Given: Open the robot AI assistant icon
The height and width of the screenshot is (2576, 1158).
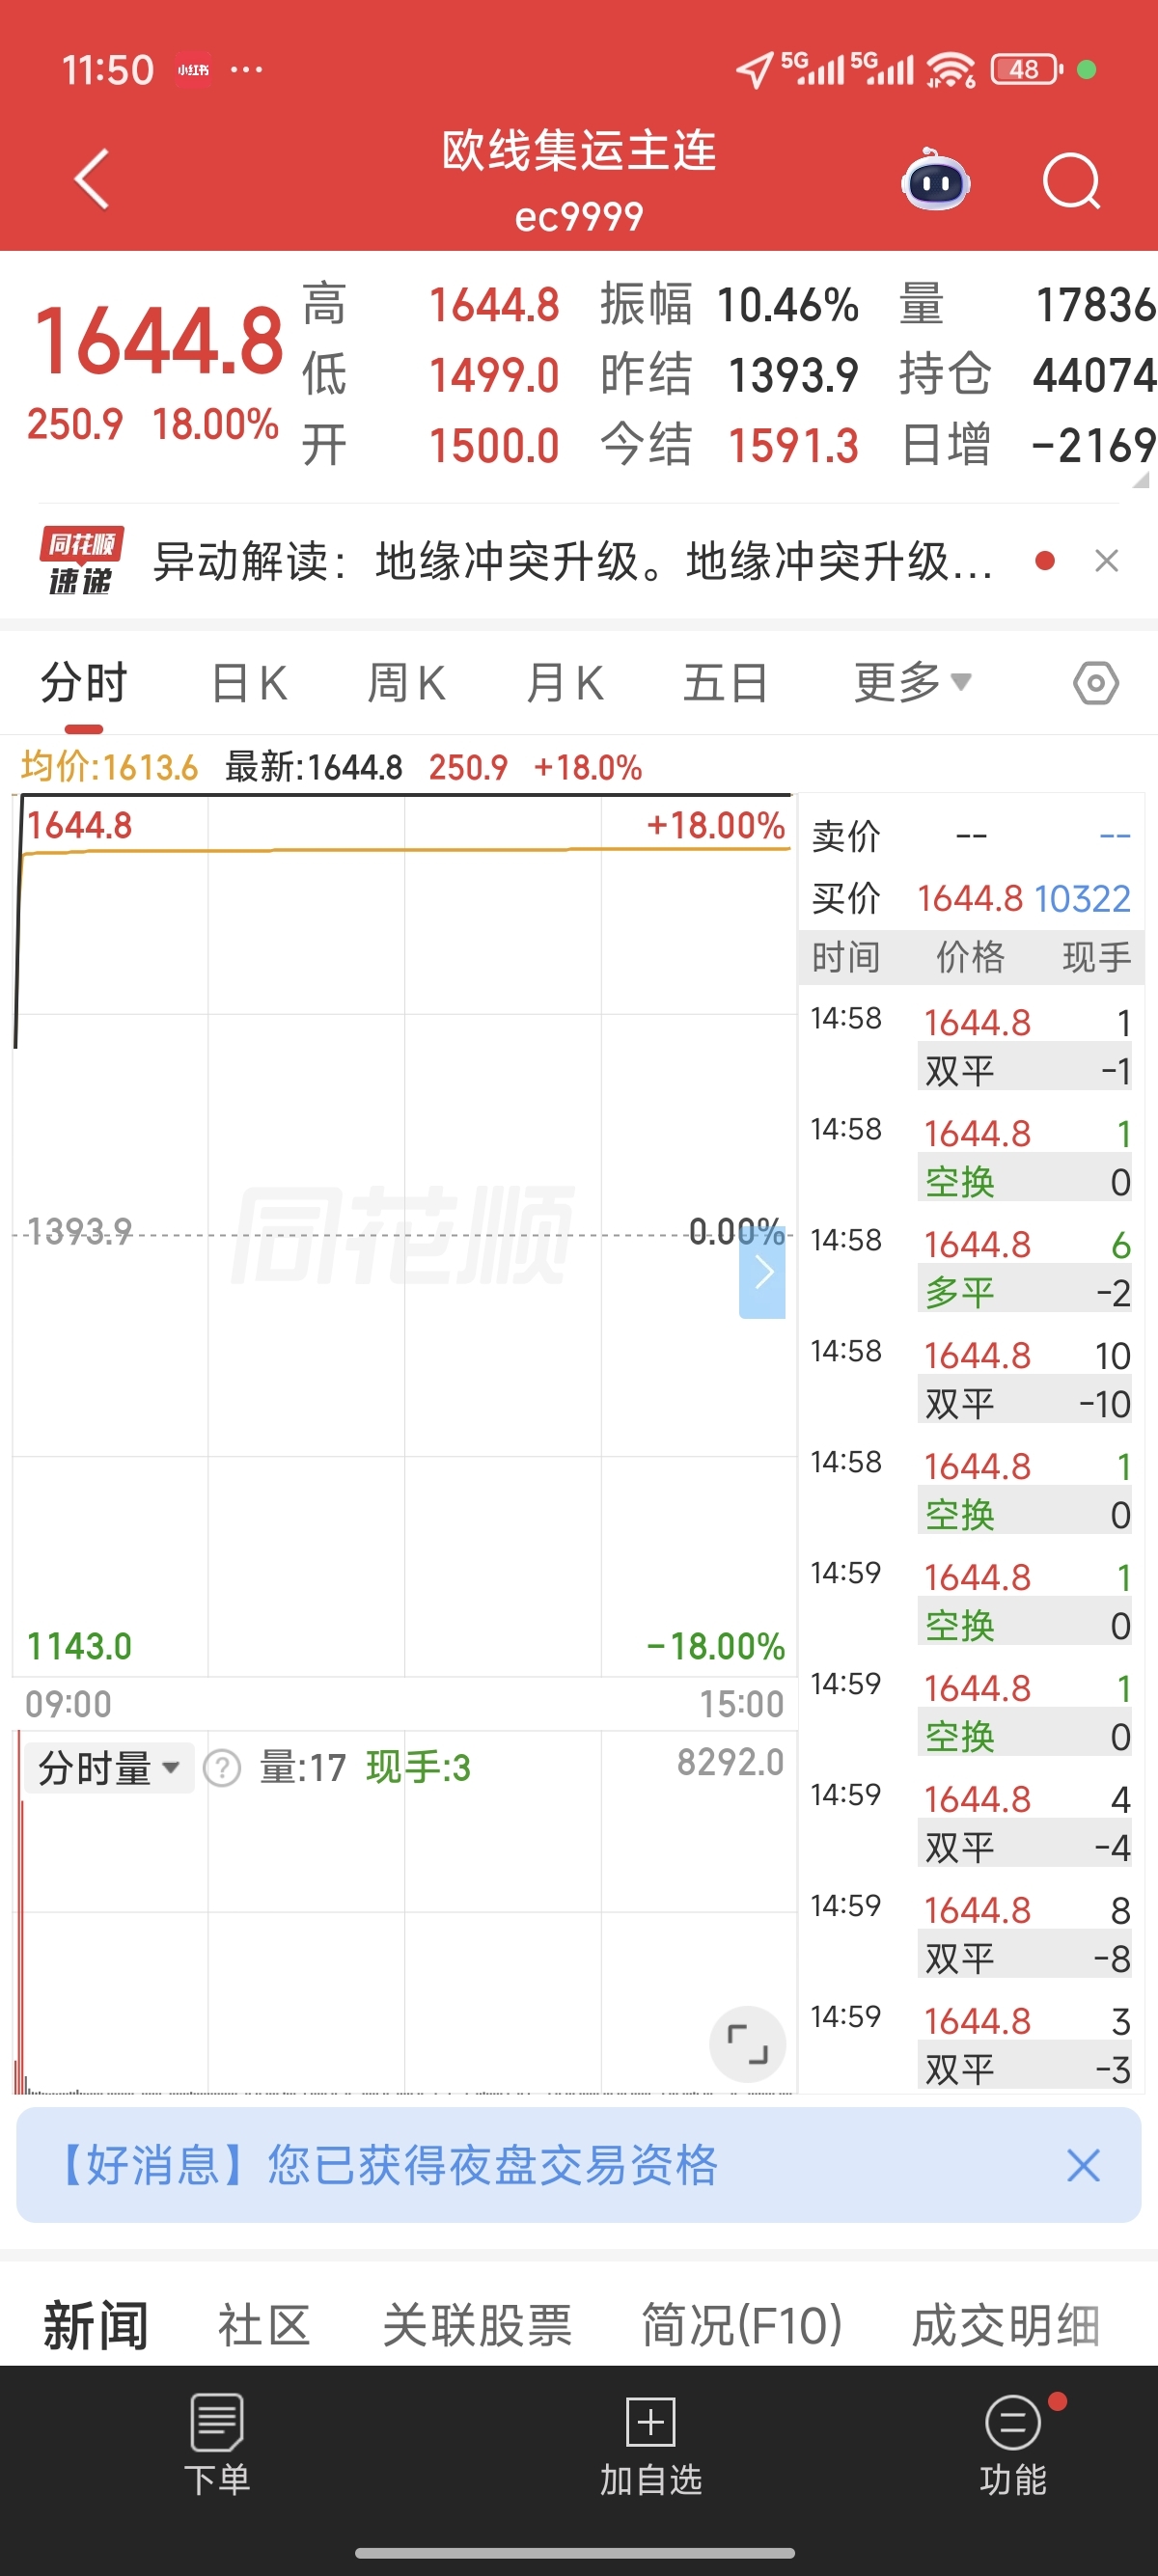Looking at the screenshot, I should tap(935, 181).
